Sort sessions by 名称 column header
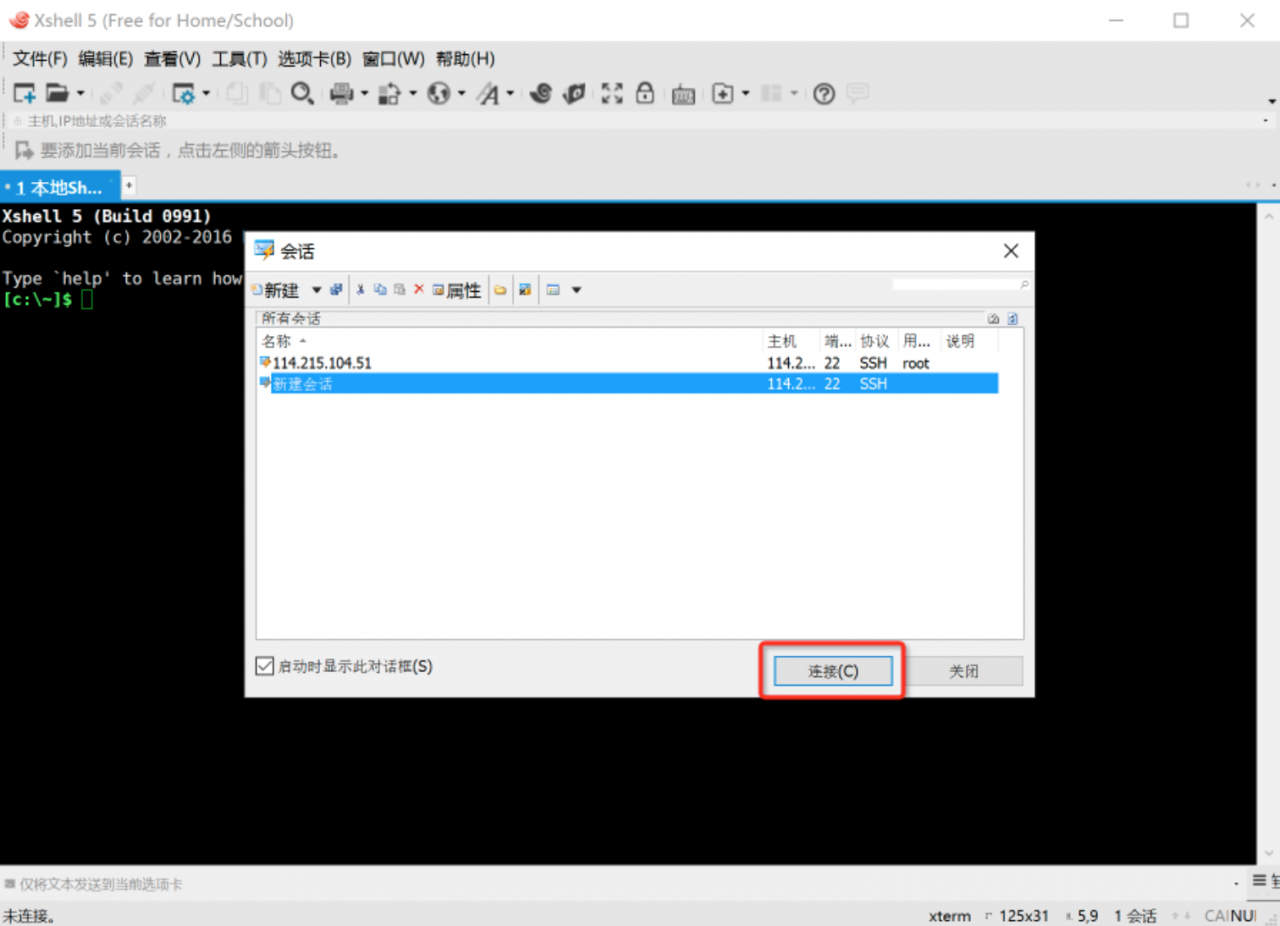Image resolution: width=1280 pixels, height=926 pixels. 511,341
